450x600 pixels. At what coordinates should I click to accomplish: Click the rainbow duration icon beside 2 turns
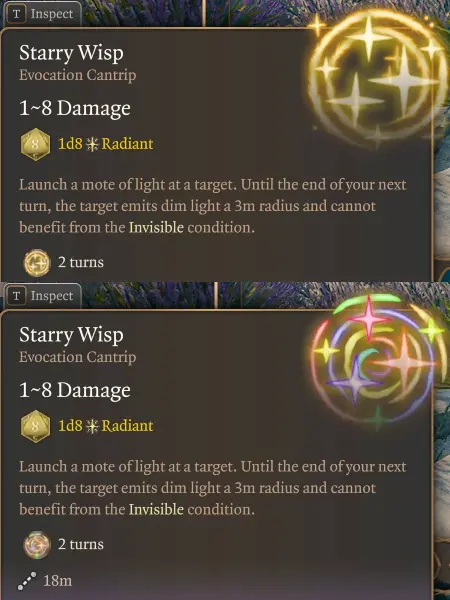pos(37,545)
